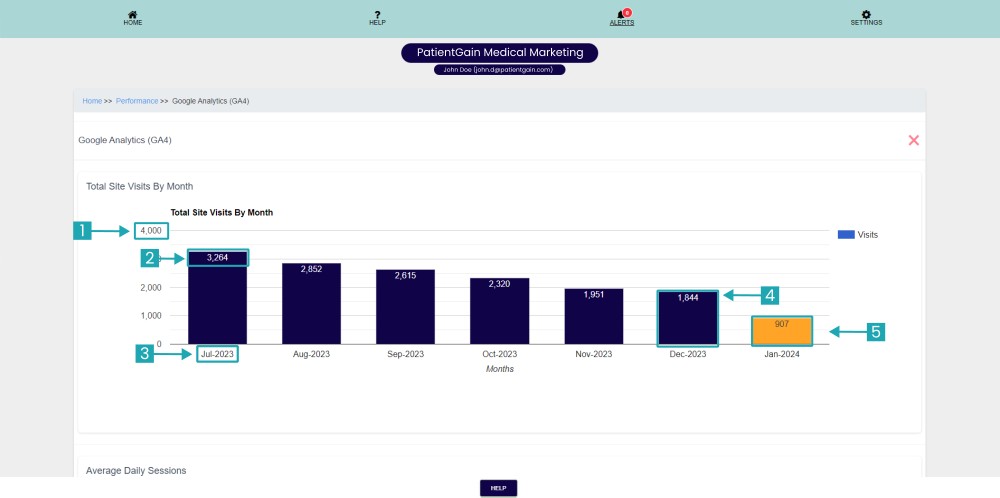The width and height of the screenshot is (1000, 498).
Task: Open Settings via the gear icon
Action: tap(866, 14)
